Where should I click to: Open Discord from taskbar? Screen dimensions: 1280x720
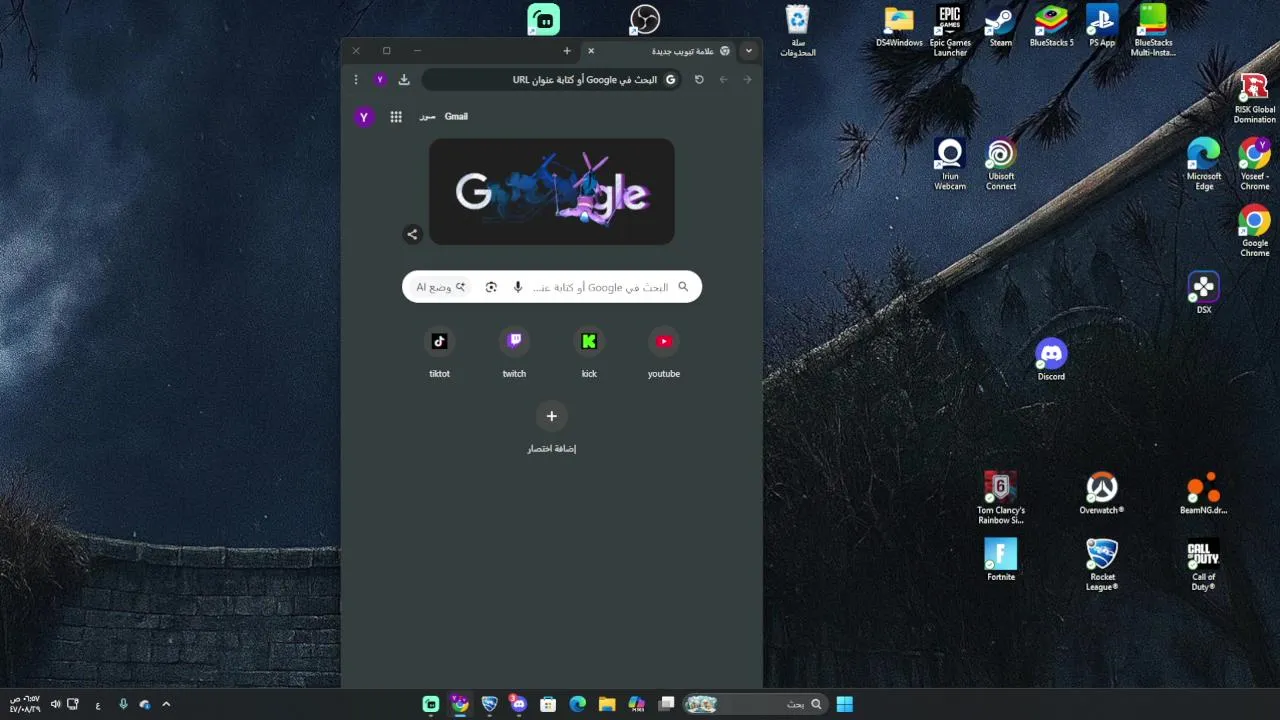pos(518,704)
